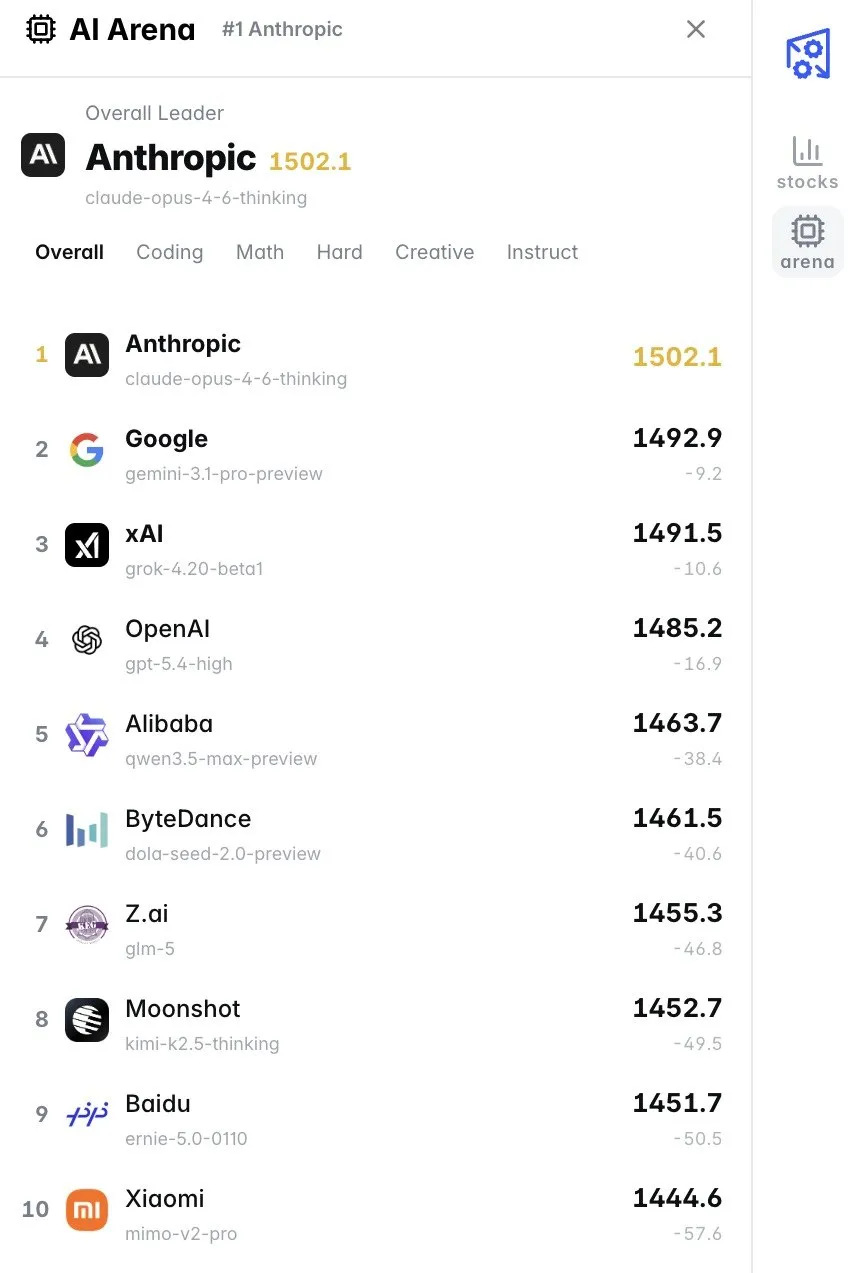Screen dimensions: 855x1273
Task: Click the Google logo icon
Action: click(x=87, y=450)
